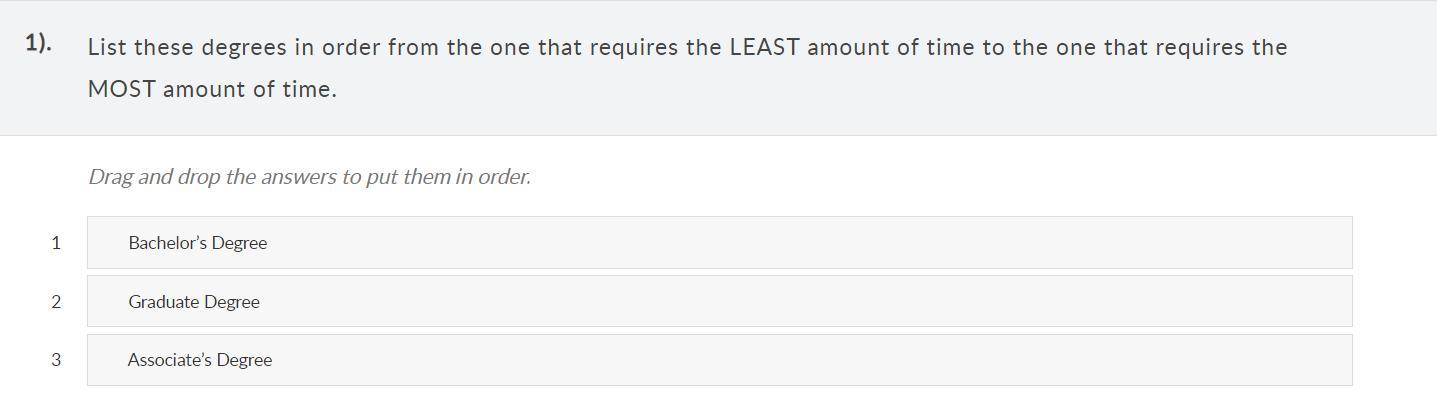The image size is (1437, 417).
Task: Click "amount of time." ending the question
Action: click(250, 89)
